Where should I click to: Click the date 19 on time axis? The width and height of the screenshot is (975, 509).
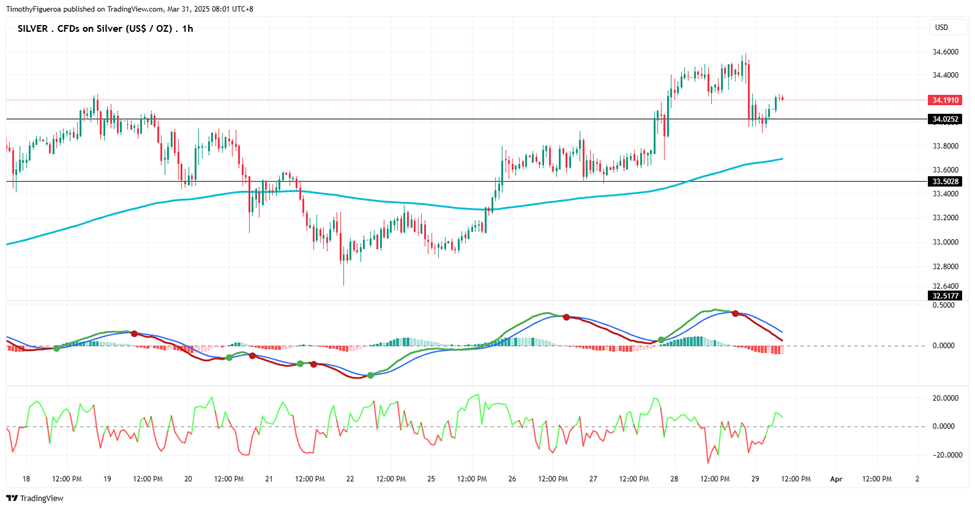107,479
